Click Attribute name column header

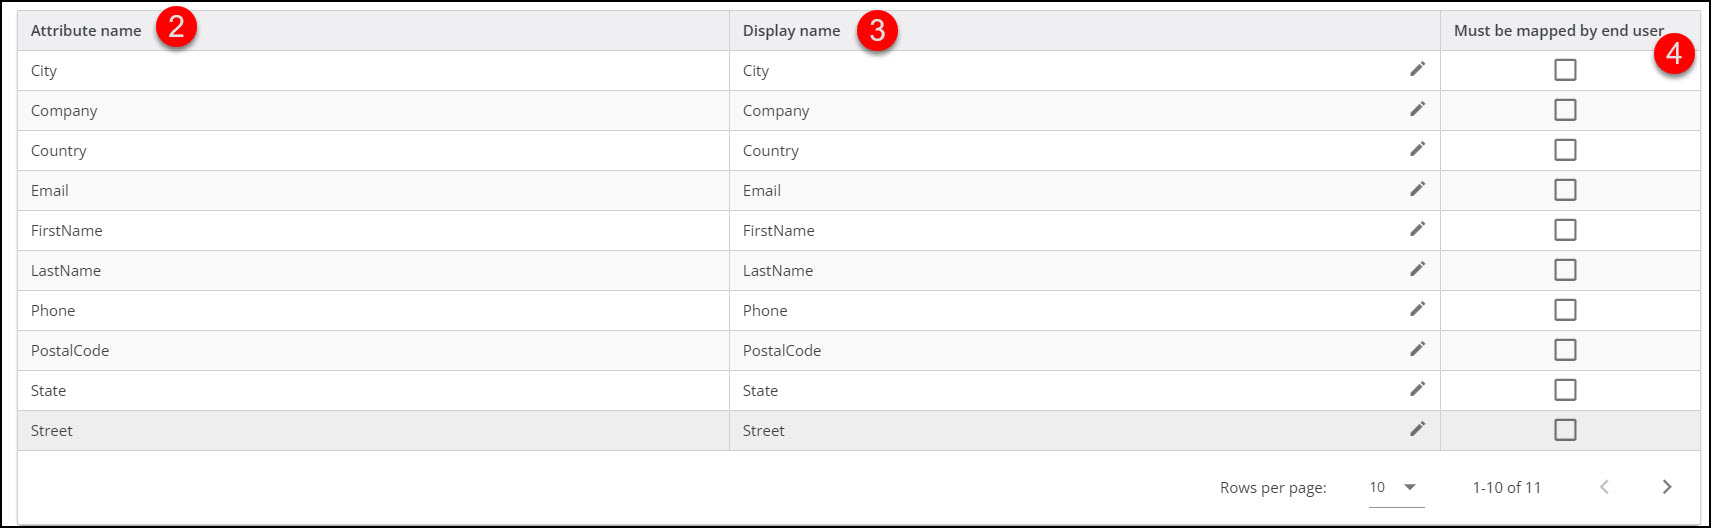click(x=86, y=31)
